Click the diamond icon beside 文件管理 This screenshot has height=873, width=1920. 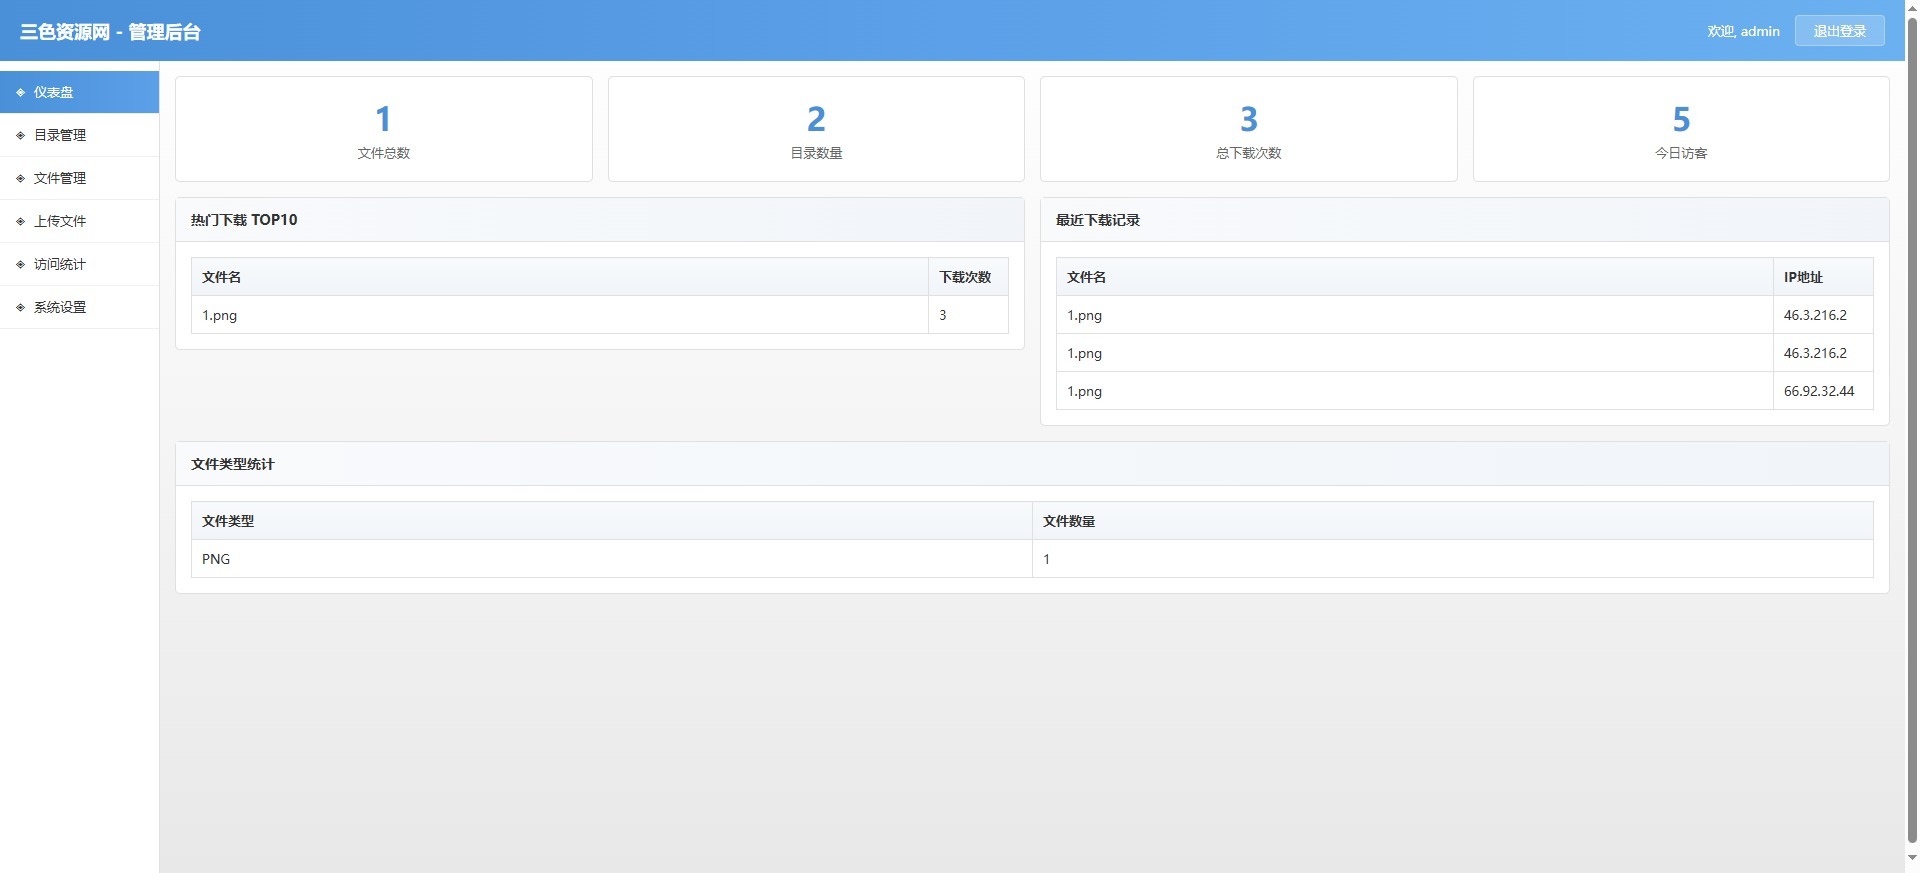pyautogui.click(x=20, y=178)
